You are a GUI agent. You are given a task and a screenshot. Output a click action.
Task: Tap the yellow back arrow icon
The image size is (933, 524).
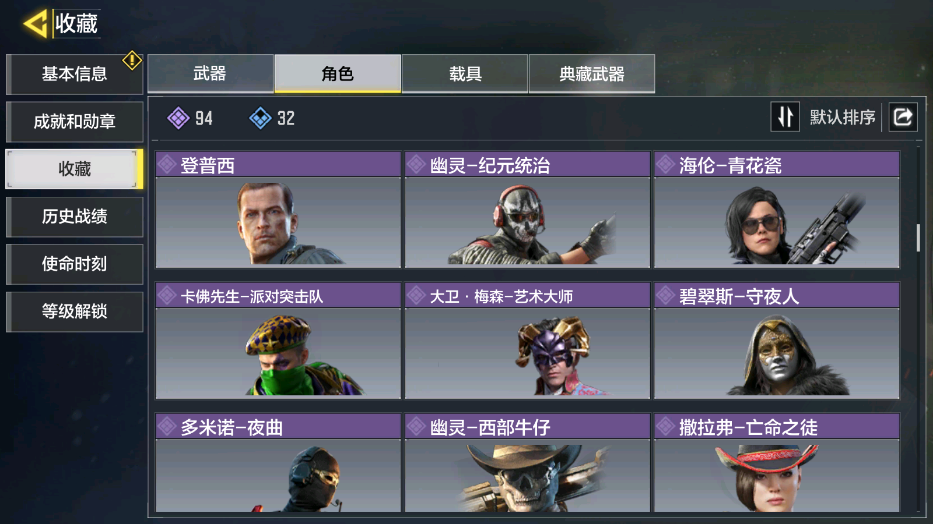pyautogui.click(x=36, y=24)
